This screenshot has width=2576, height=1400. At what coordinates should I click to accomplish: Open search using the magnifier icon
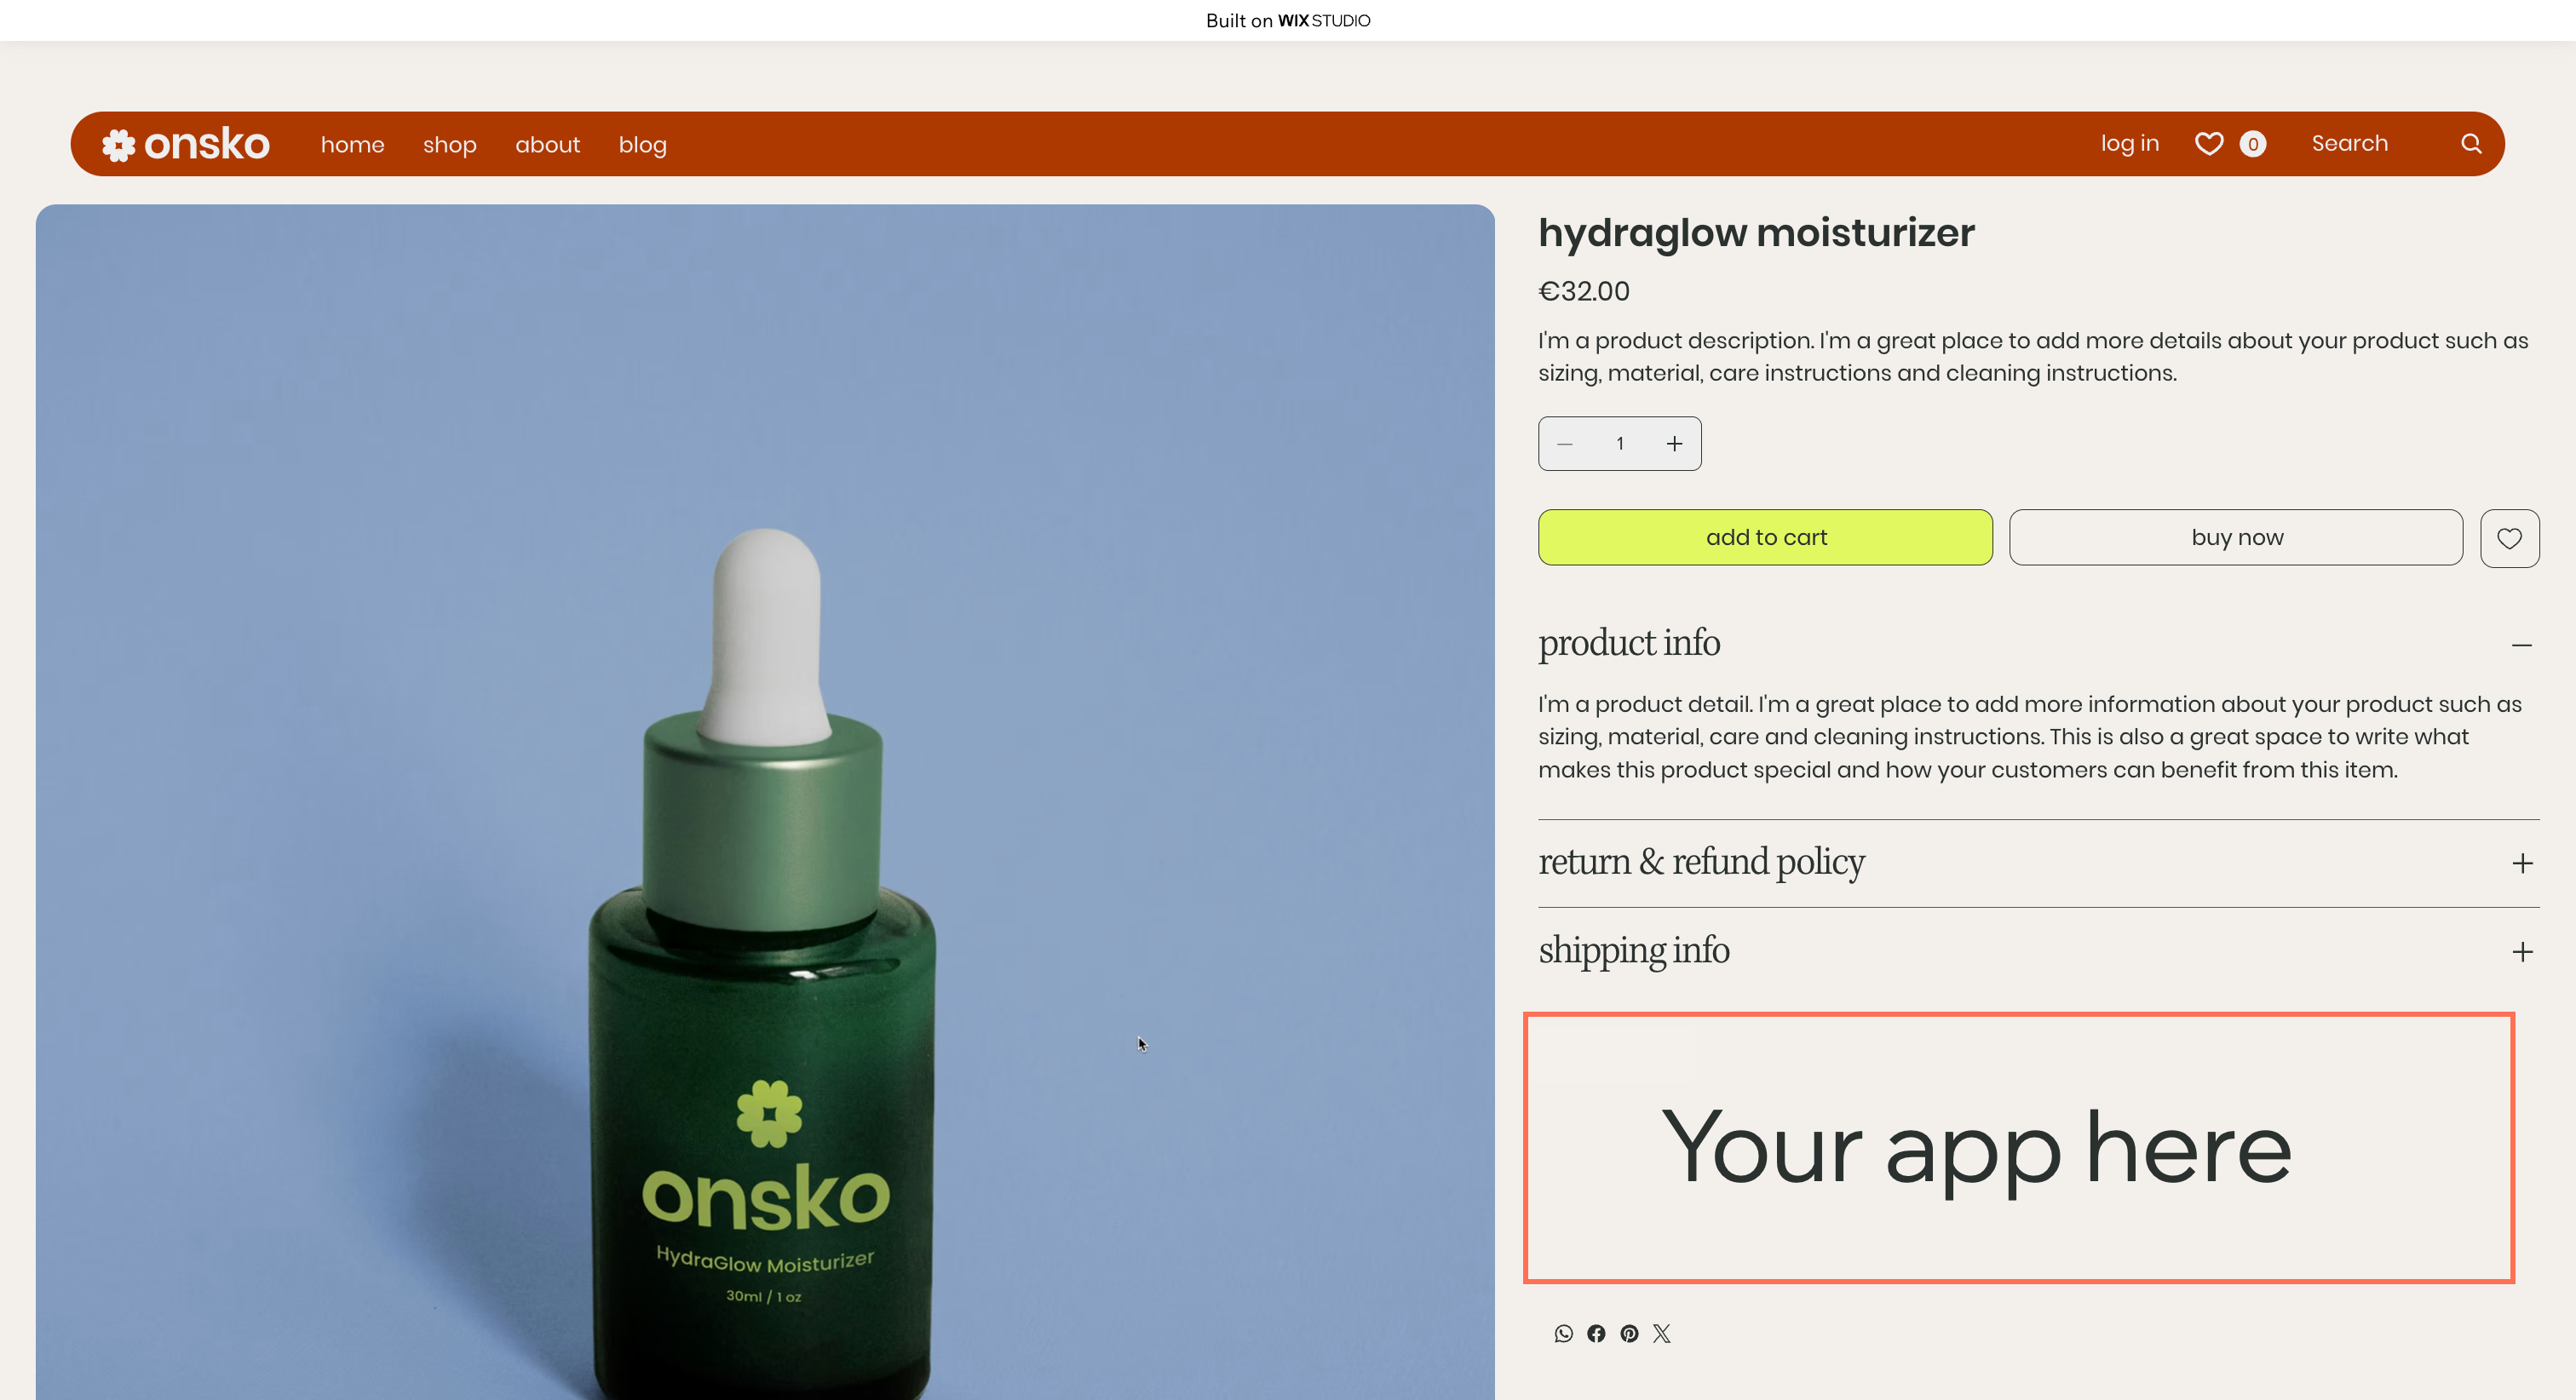pyautogui.click(x=2472, y=143)
